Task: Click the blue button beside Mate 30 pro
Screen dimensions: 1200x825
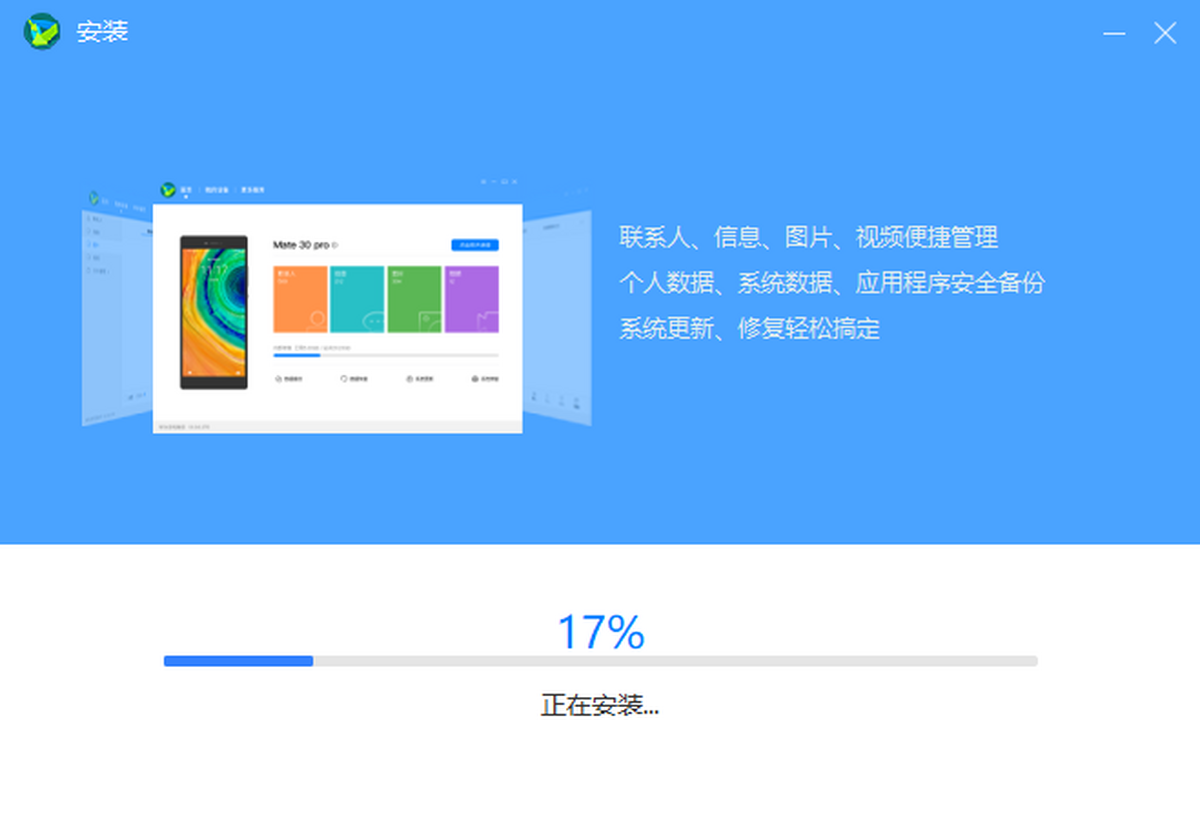Action: [474, 245]
